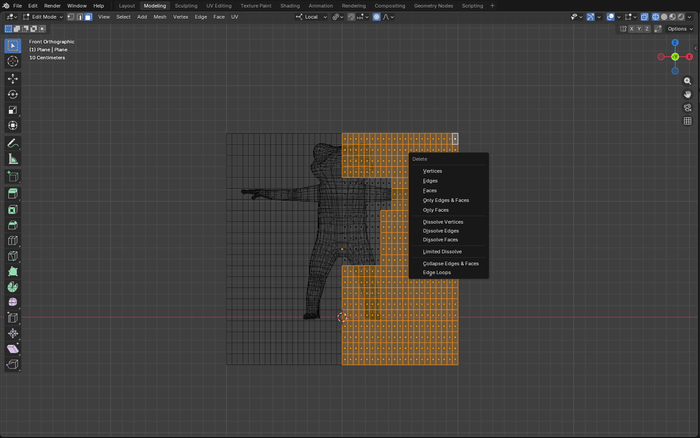Click the zoom magnifier viewport icon
The width and height of the screenshot is (700, 438).
click(x=688, y=81)
